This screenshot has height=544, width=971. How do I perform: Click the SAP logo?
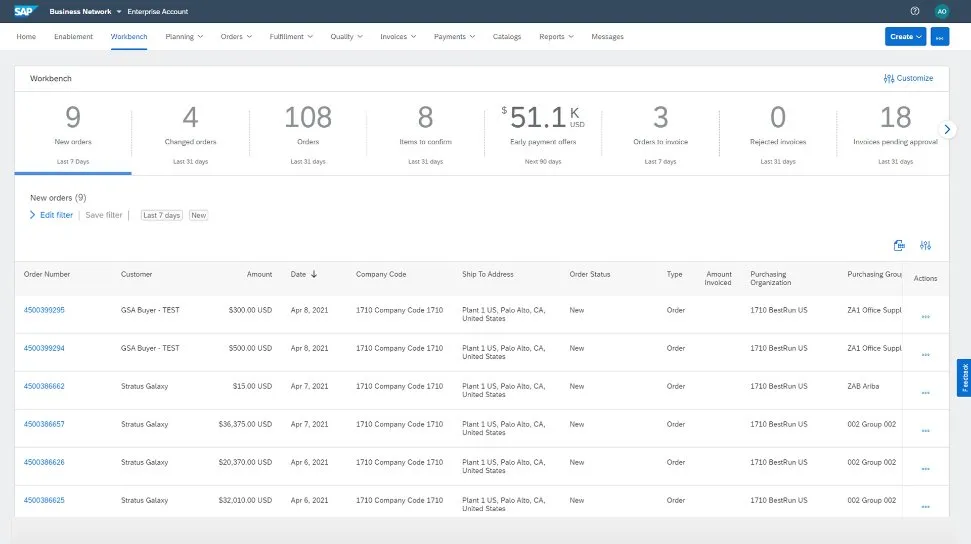click(x=26, y=11)
